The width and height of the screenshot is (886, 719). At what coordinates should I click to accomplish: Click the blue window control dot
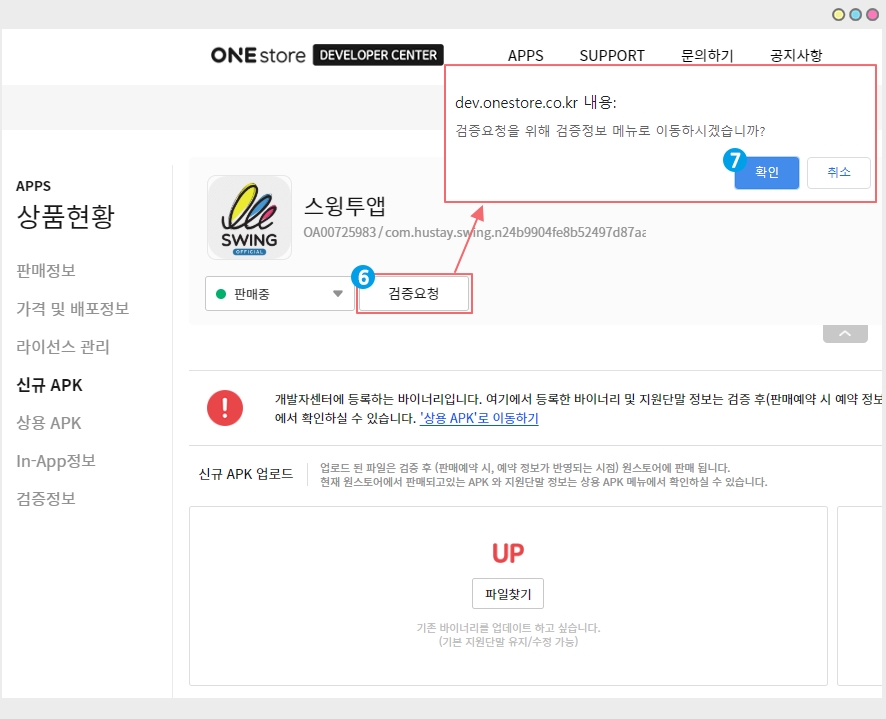pyautogui.click(x=856, y=14)
